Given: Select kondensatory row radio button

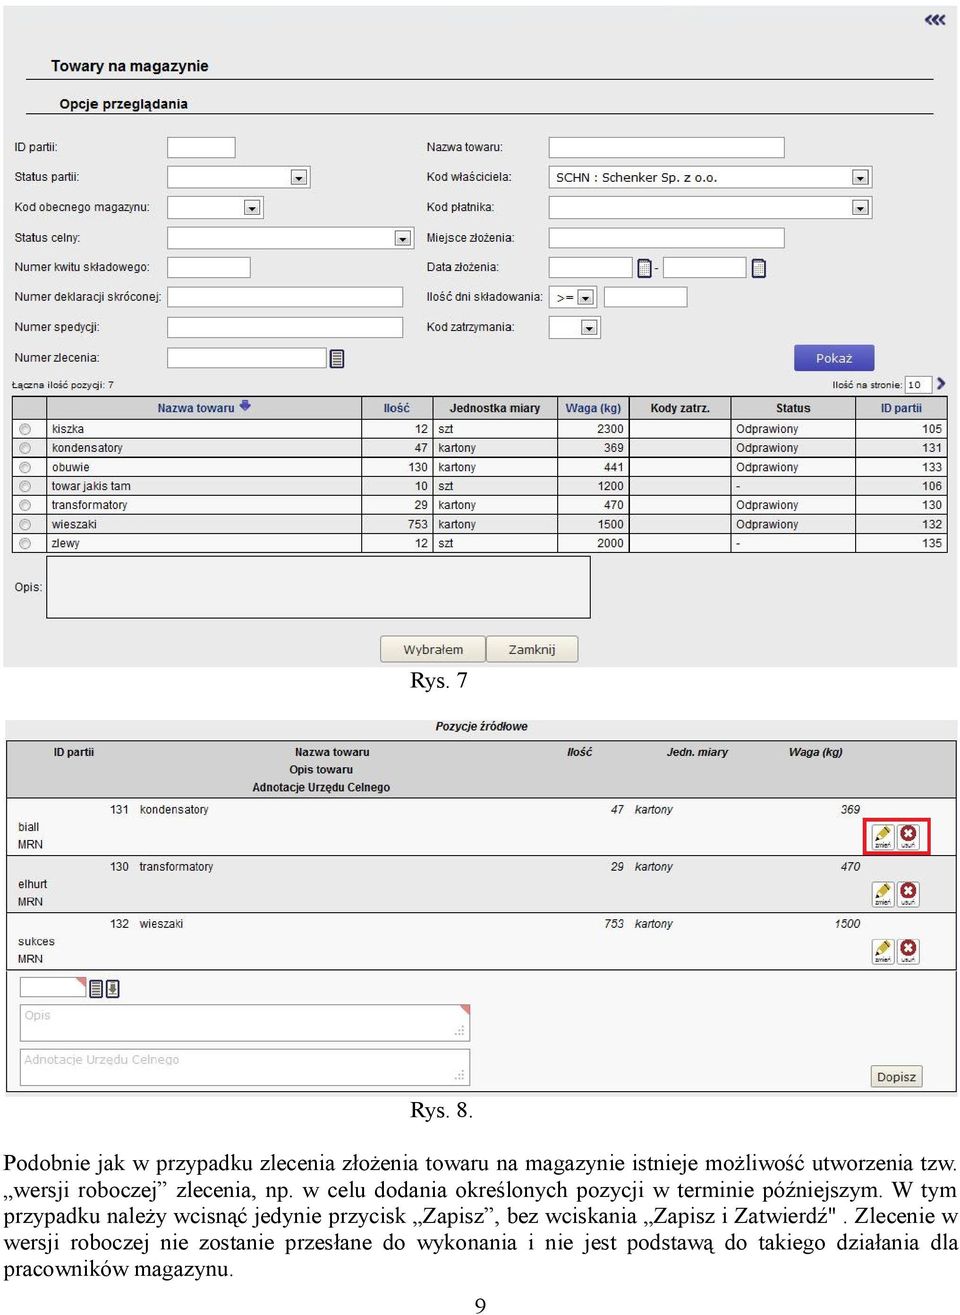Looking at the screenshot, I should click(x=25, y=448).
